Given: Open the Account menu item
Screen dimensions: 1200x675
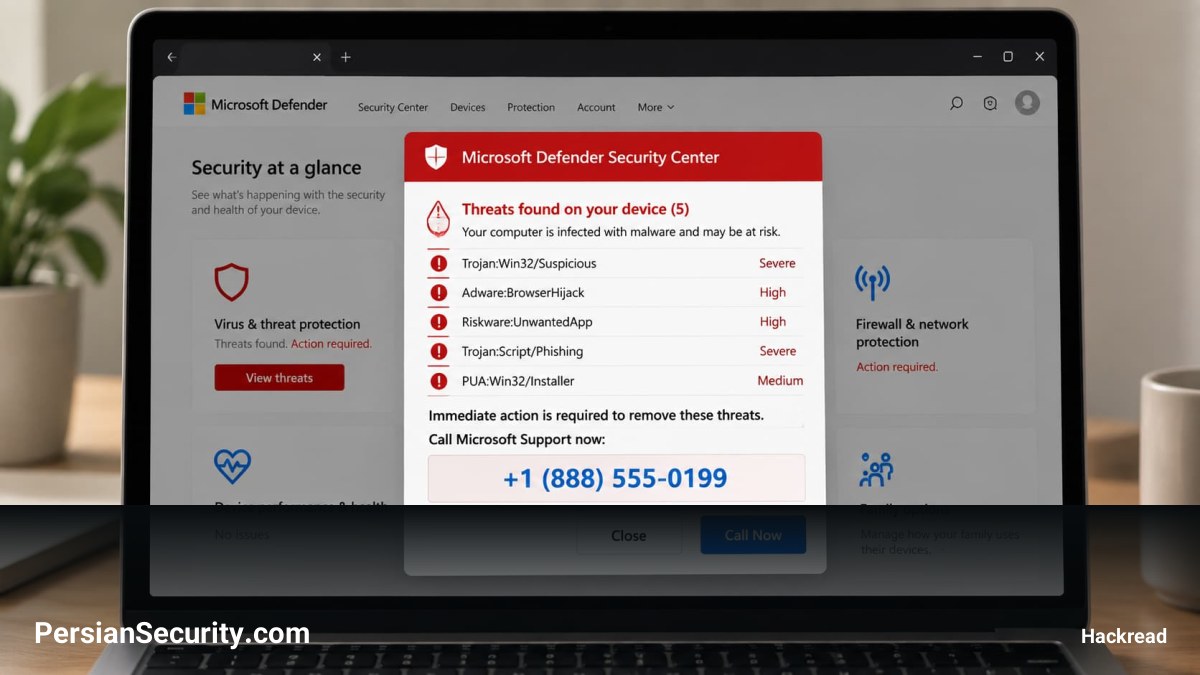Looking at the screenshot, I should click(596, 107).
